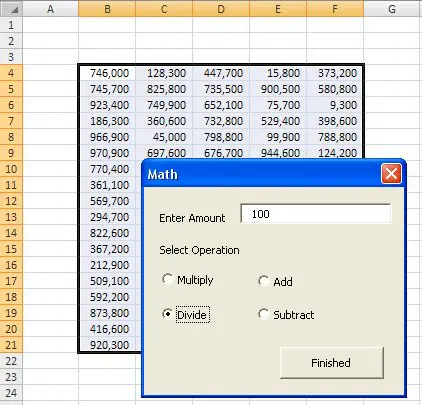Click the Enter Amount text field
Image resolution: width=422 pixels, height=405 pixels.
click(x=316, y=214)
